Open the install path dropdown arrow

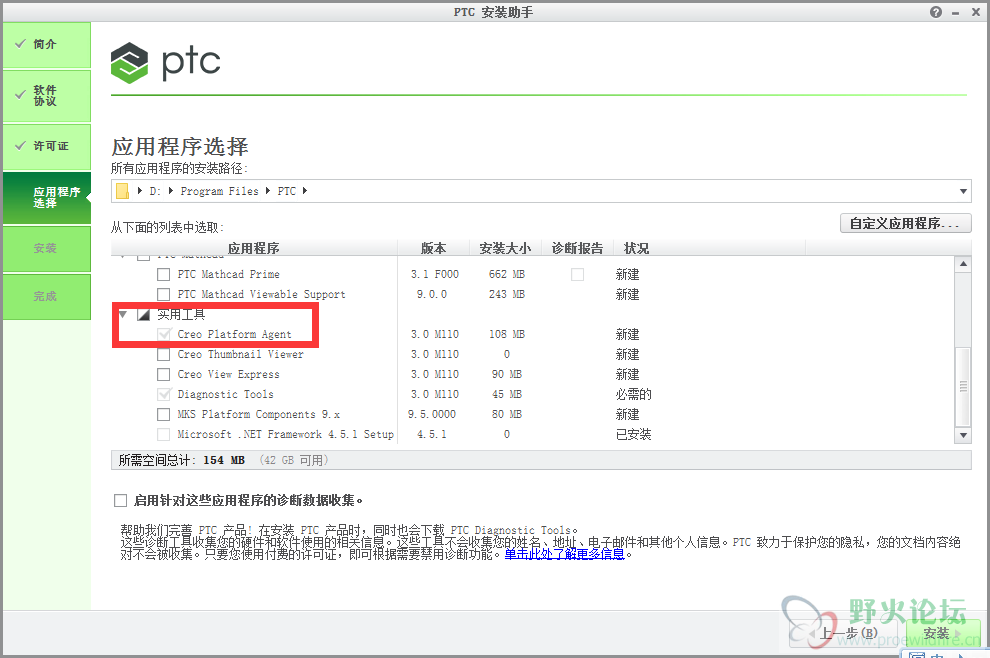click(x=963, y=191)
